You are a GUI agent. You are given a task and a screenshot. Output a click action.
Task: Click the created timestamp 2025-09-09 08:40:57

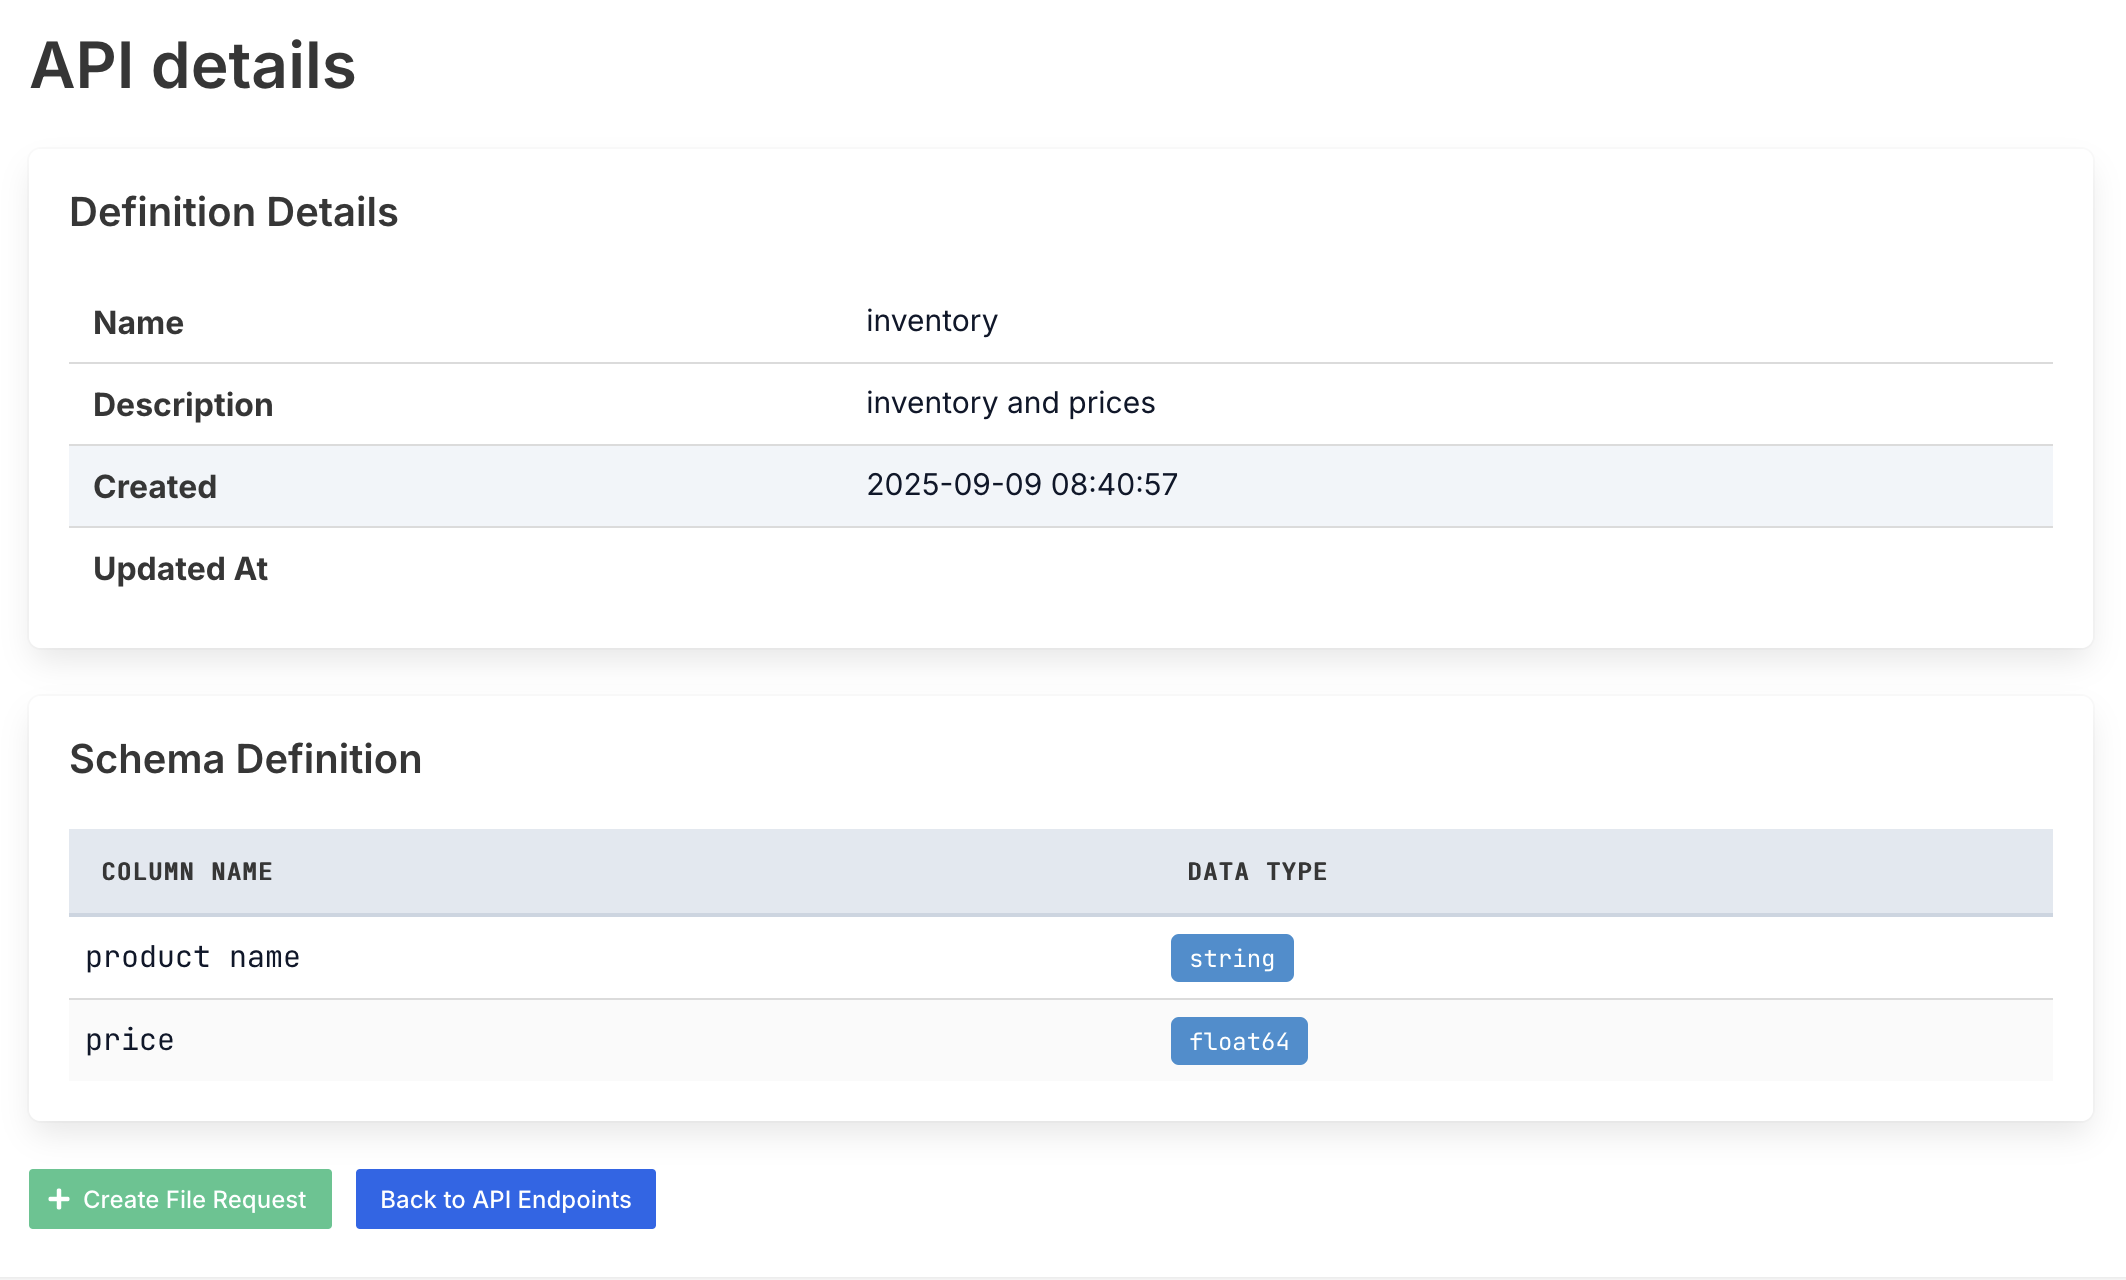tap(1021, 485)
